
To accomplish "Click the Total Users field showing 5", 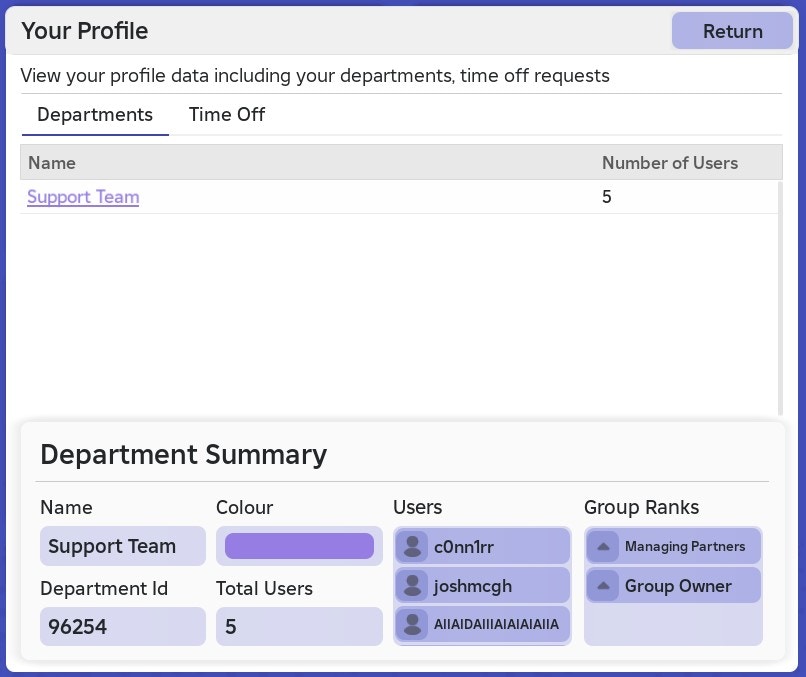I will pos(299,627).
